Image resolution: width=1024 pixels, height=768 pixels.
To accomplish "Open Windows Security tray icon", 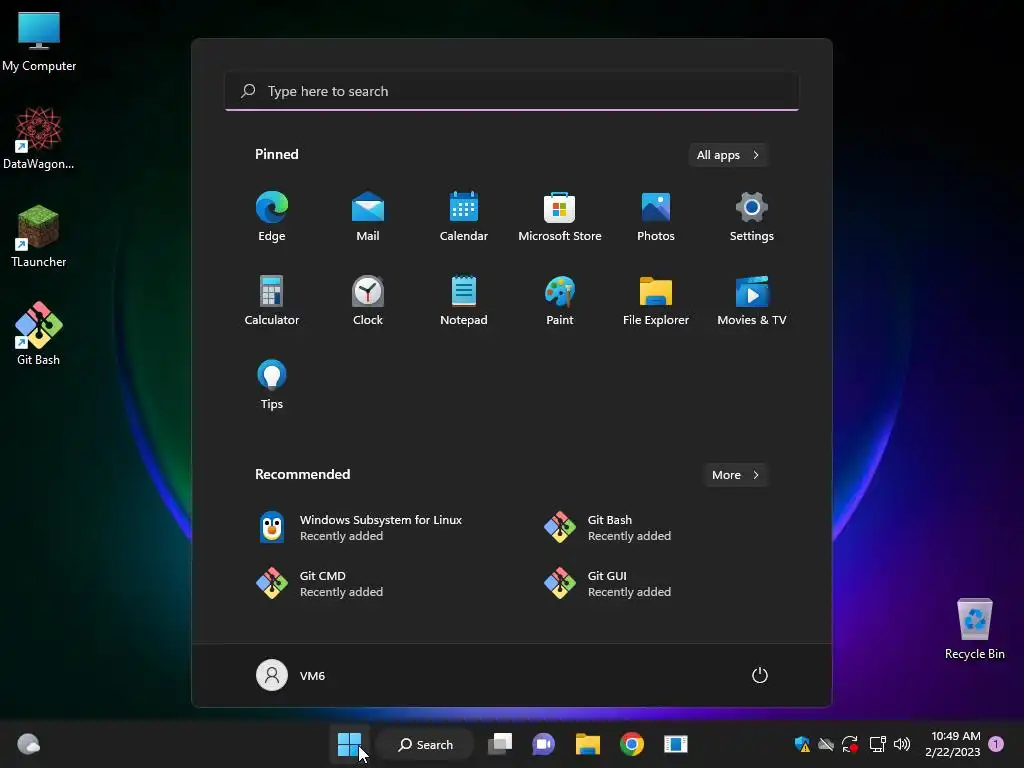I will click(802, 744).
